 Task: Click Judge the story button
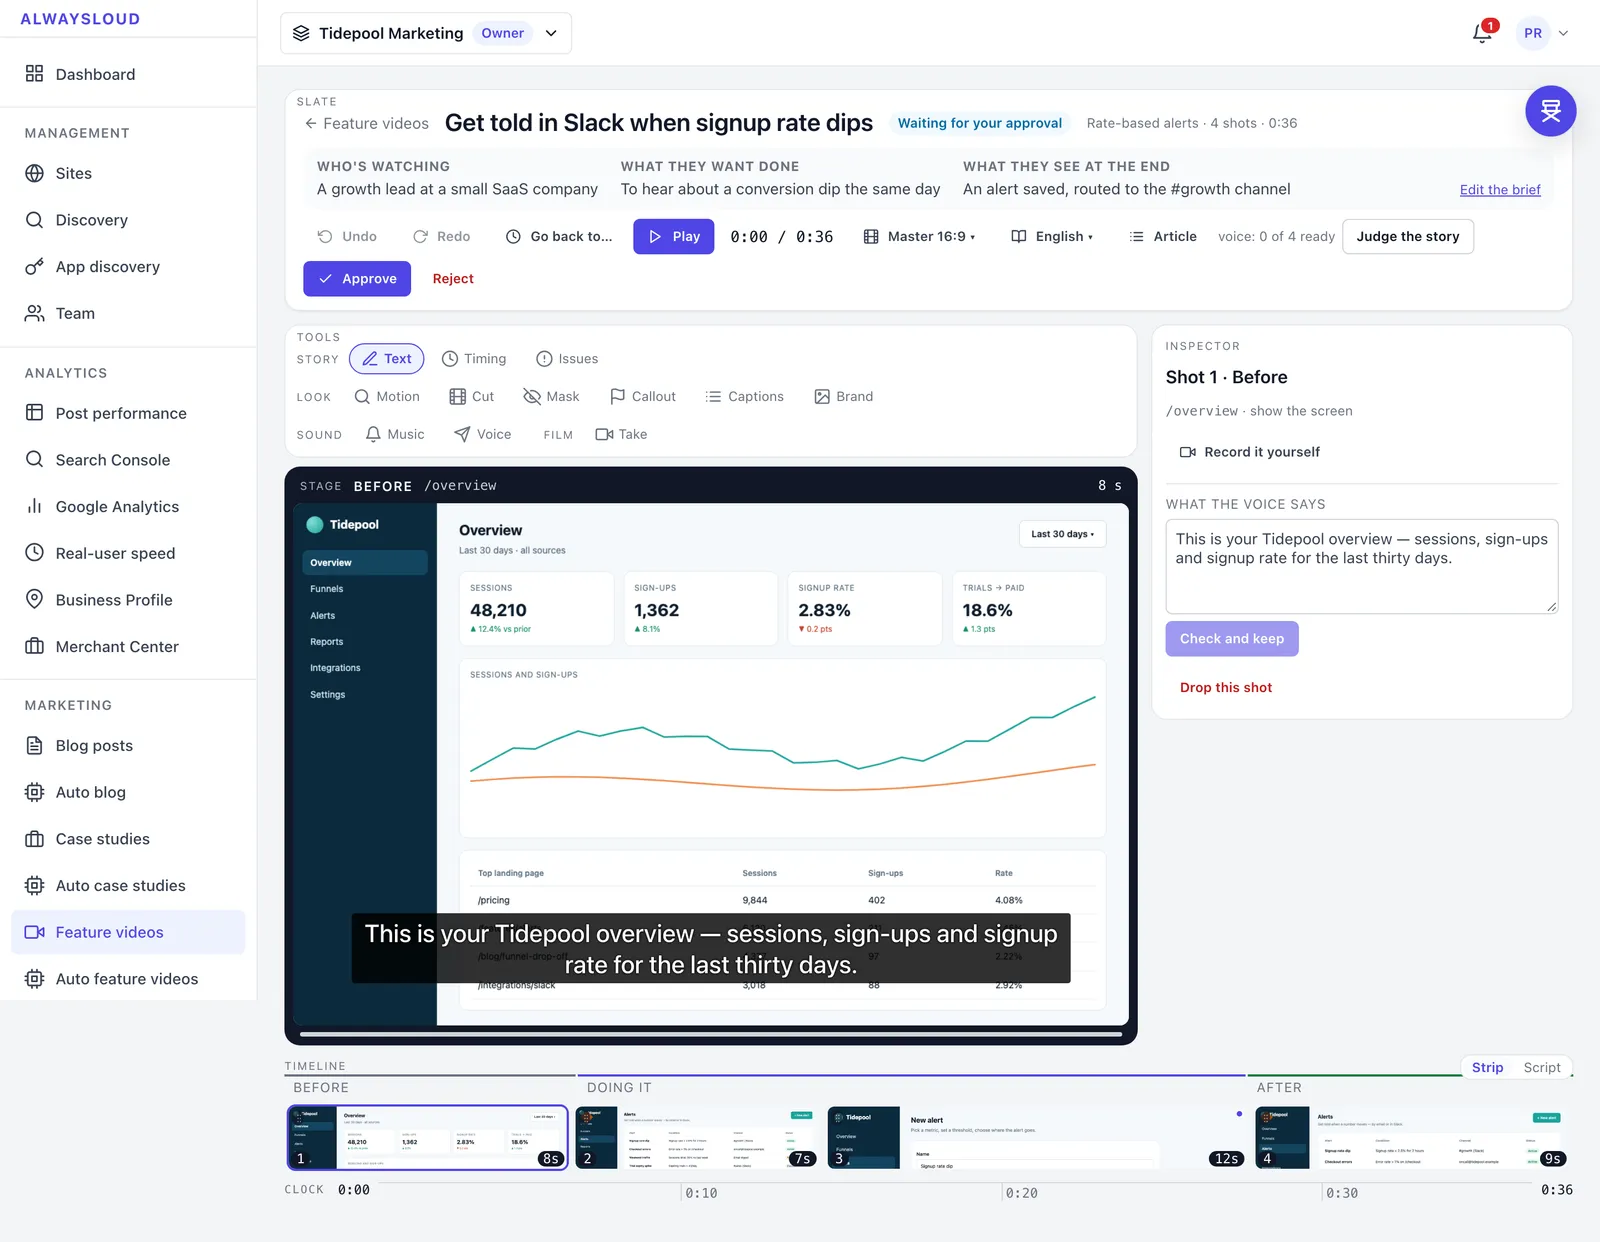[1408, 237]
